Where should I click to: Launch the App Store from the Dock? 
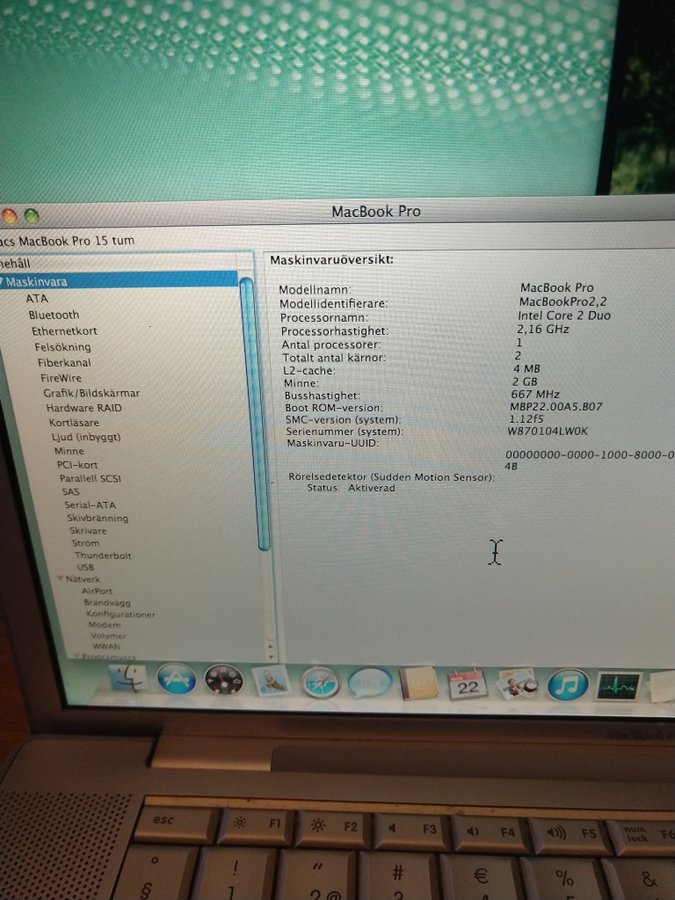(176, 679)
